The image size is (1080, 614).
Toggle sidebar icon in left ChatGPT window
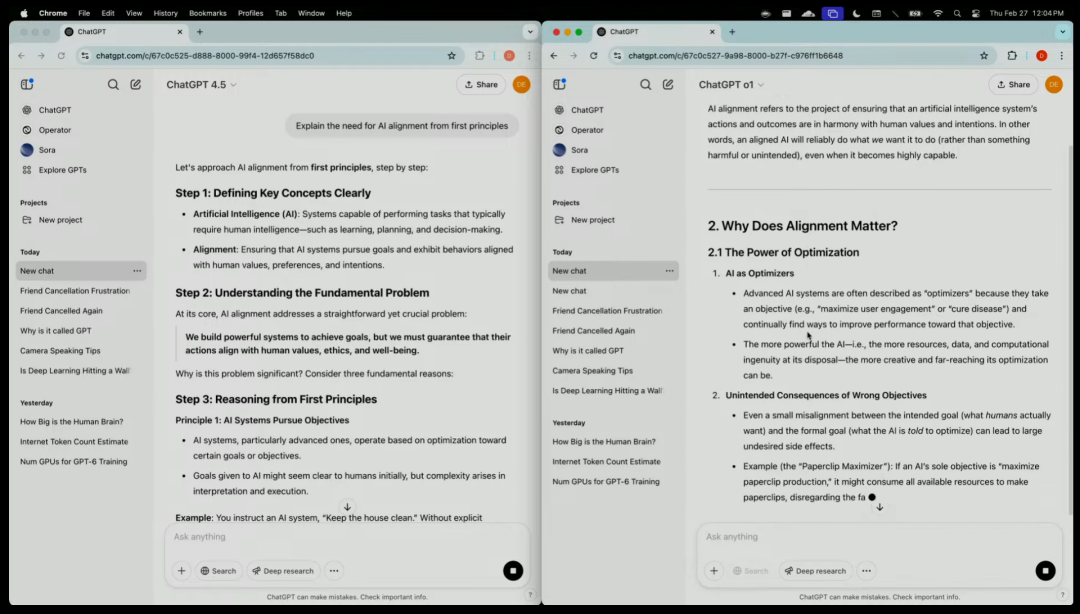(27, 84)
